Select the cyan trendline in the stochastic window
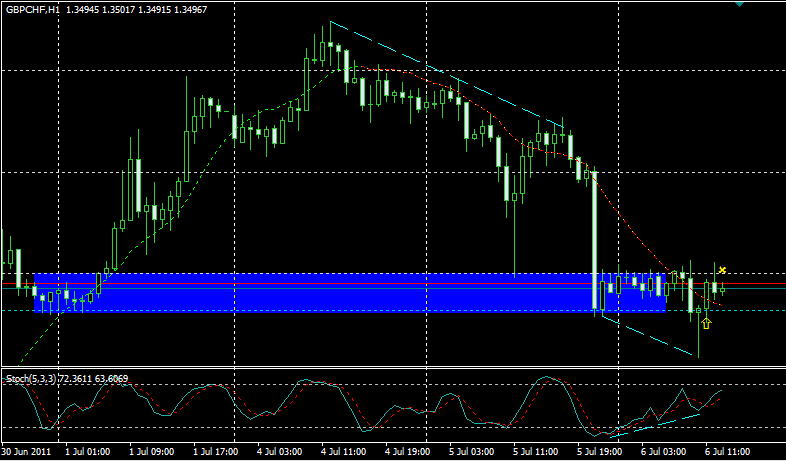786x461 pixels. [655, 425]
